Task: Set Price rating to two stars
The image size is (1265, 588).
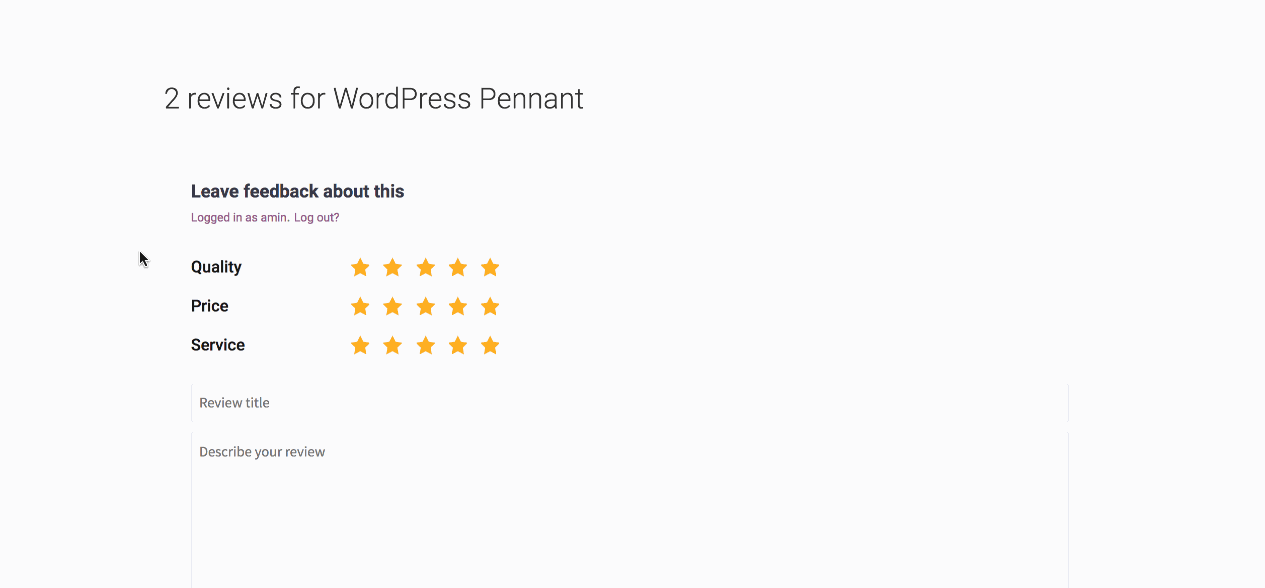Action: [x=393, y=306]
